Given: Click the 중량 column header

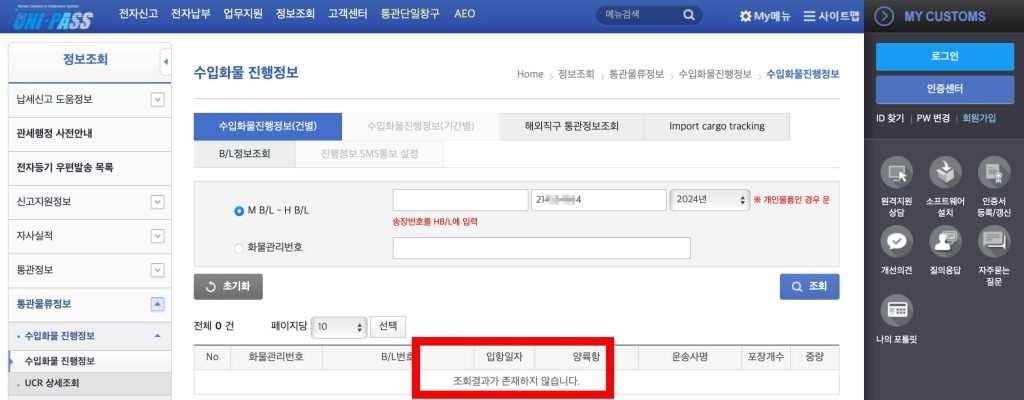Looking at the screenshot, I should (x=814, y=357).
